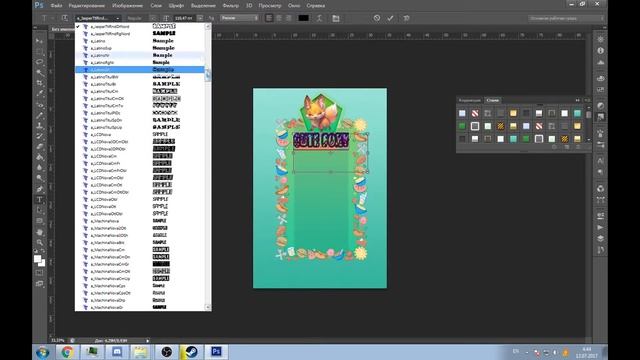640x360 pixels.
Task: Align text left
Action: [x=269, y=18]
